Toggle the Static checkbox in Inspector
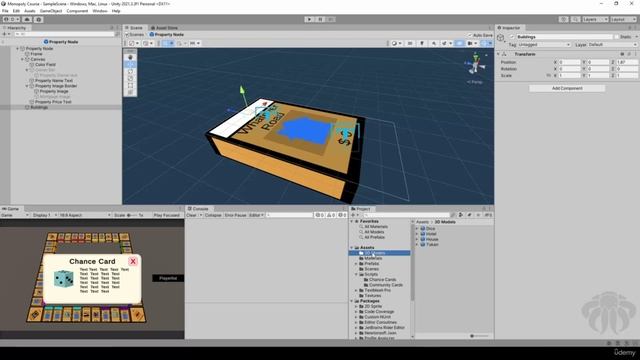The width and height of the screenshot is (640, 360). tap(617, 37)
